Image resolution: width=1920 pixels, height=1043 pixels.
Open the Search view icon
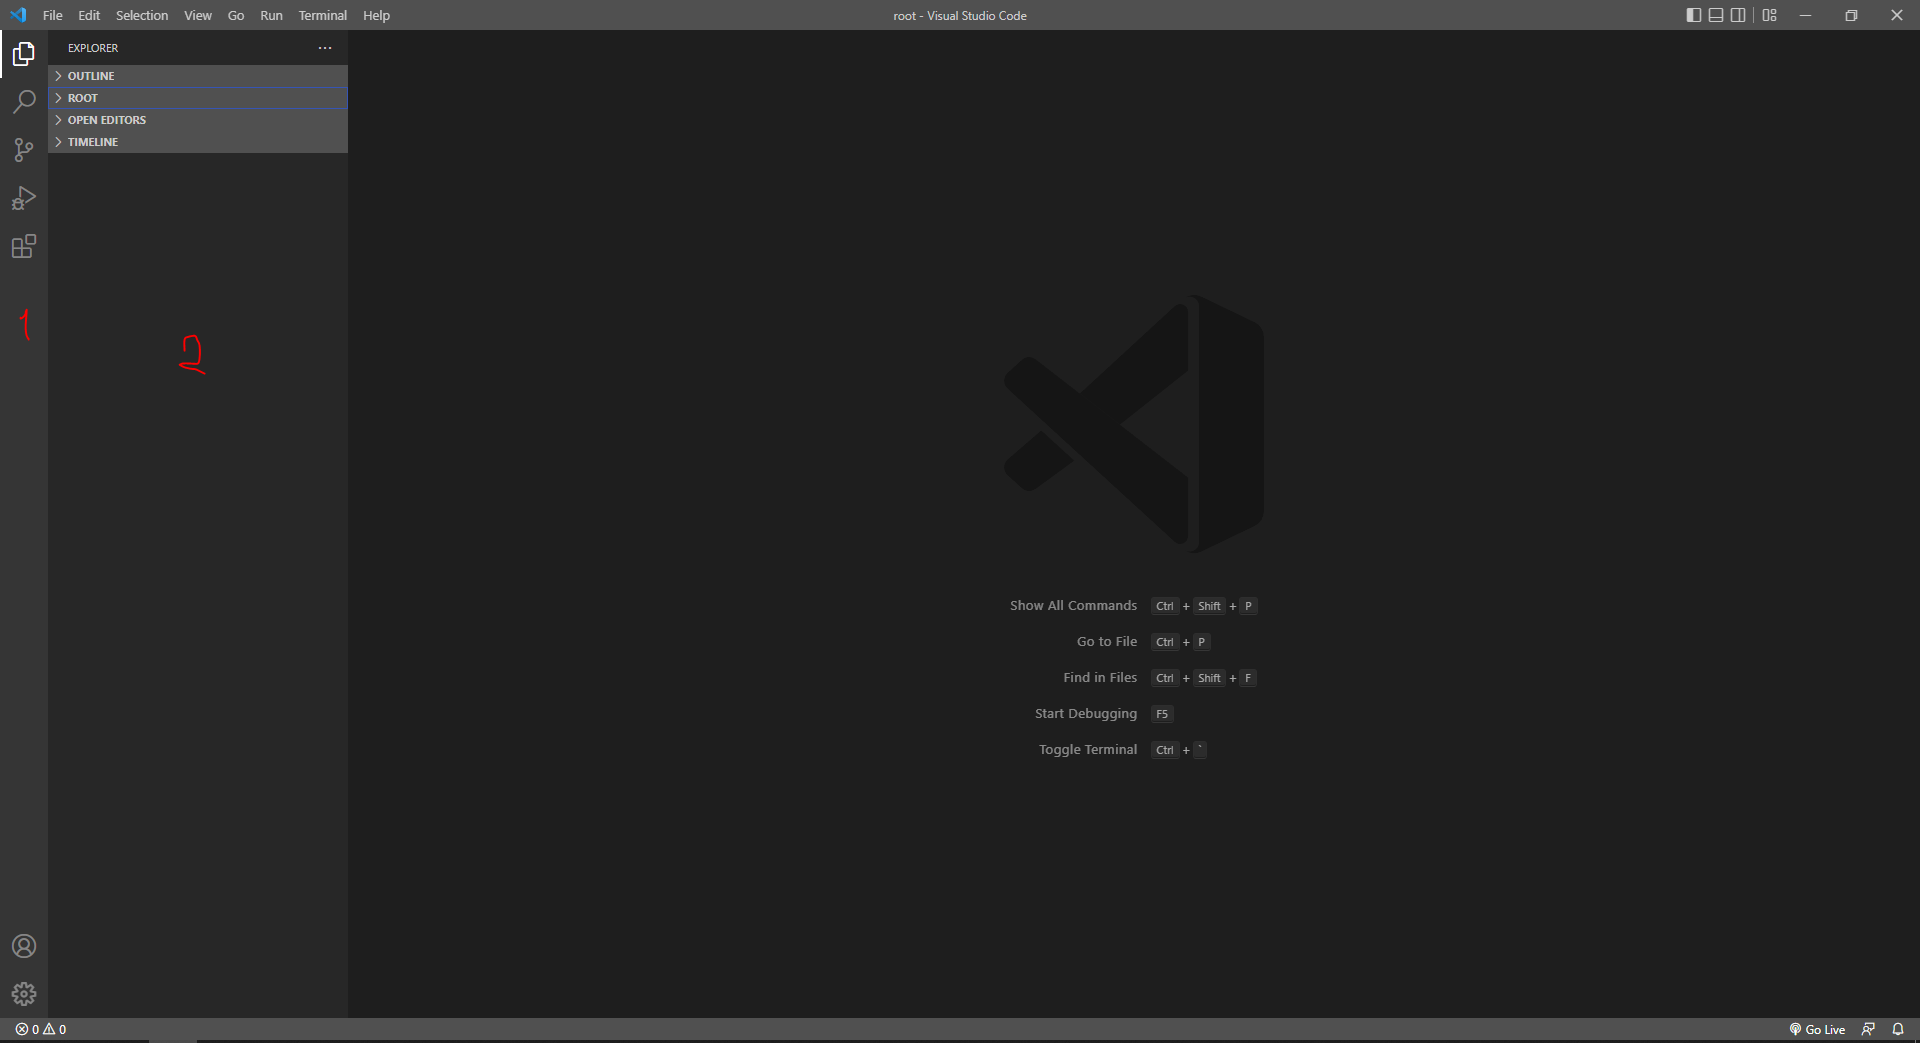[24, 102]
